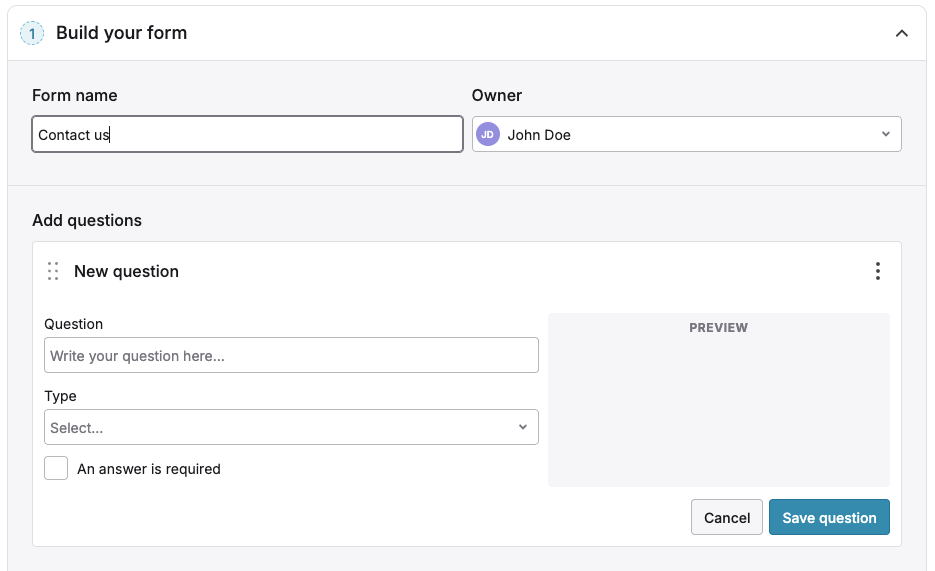Image resolution: width=935 pixels, height=571 pixels.
Task: Click the Add questions heading
Action: 87,221
